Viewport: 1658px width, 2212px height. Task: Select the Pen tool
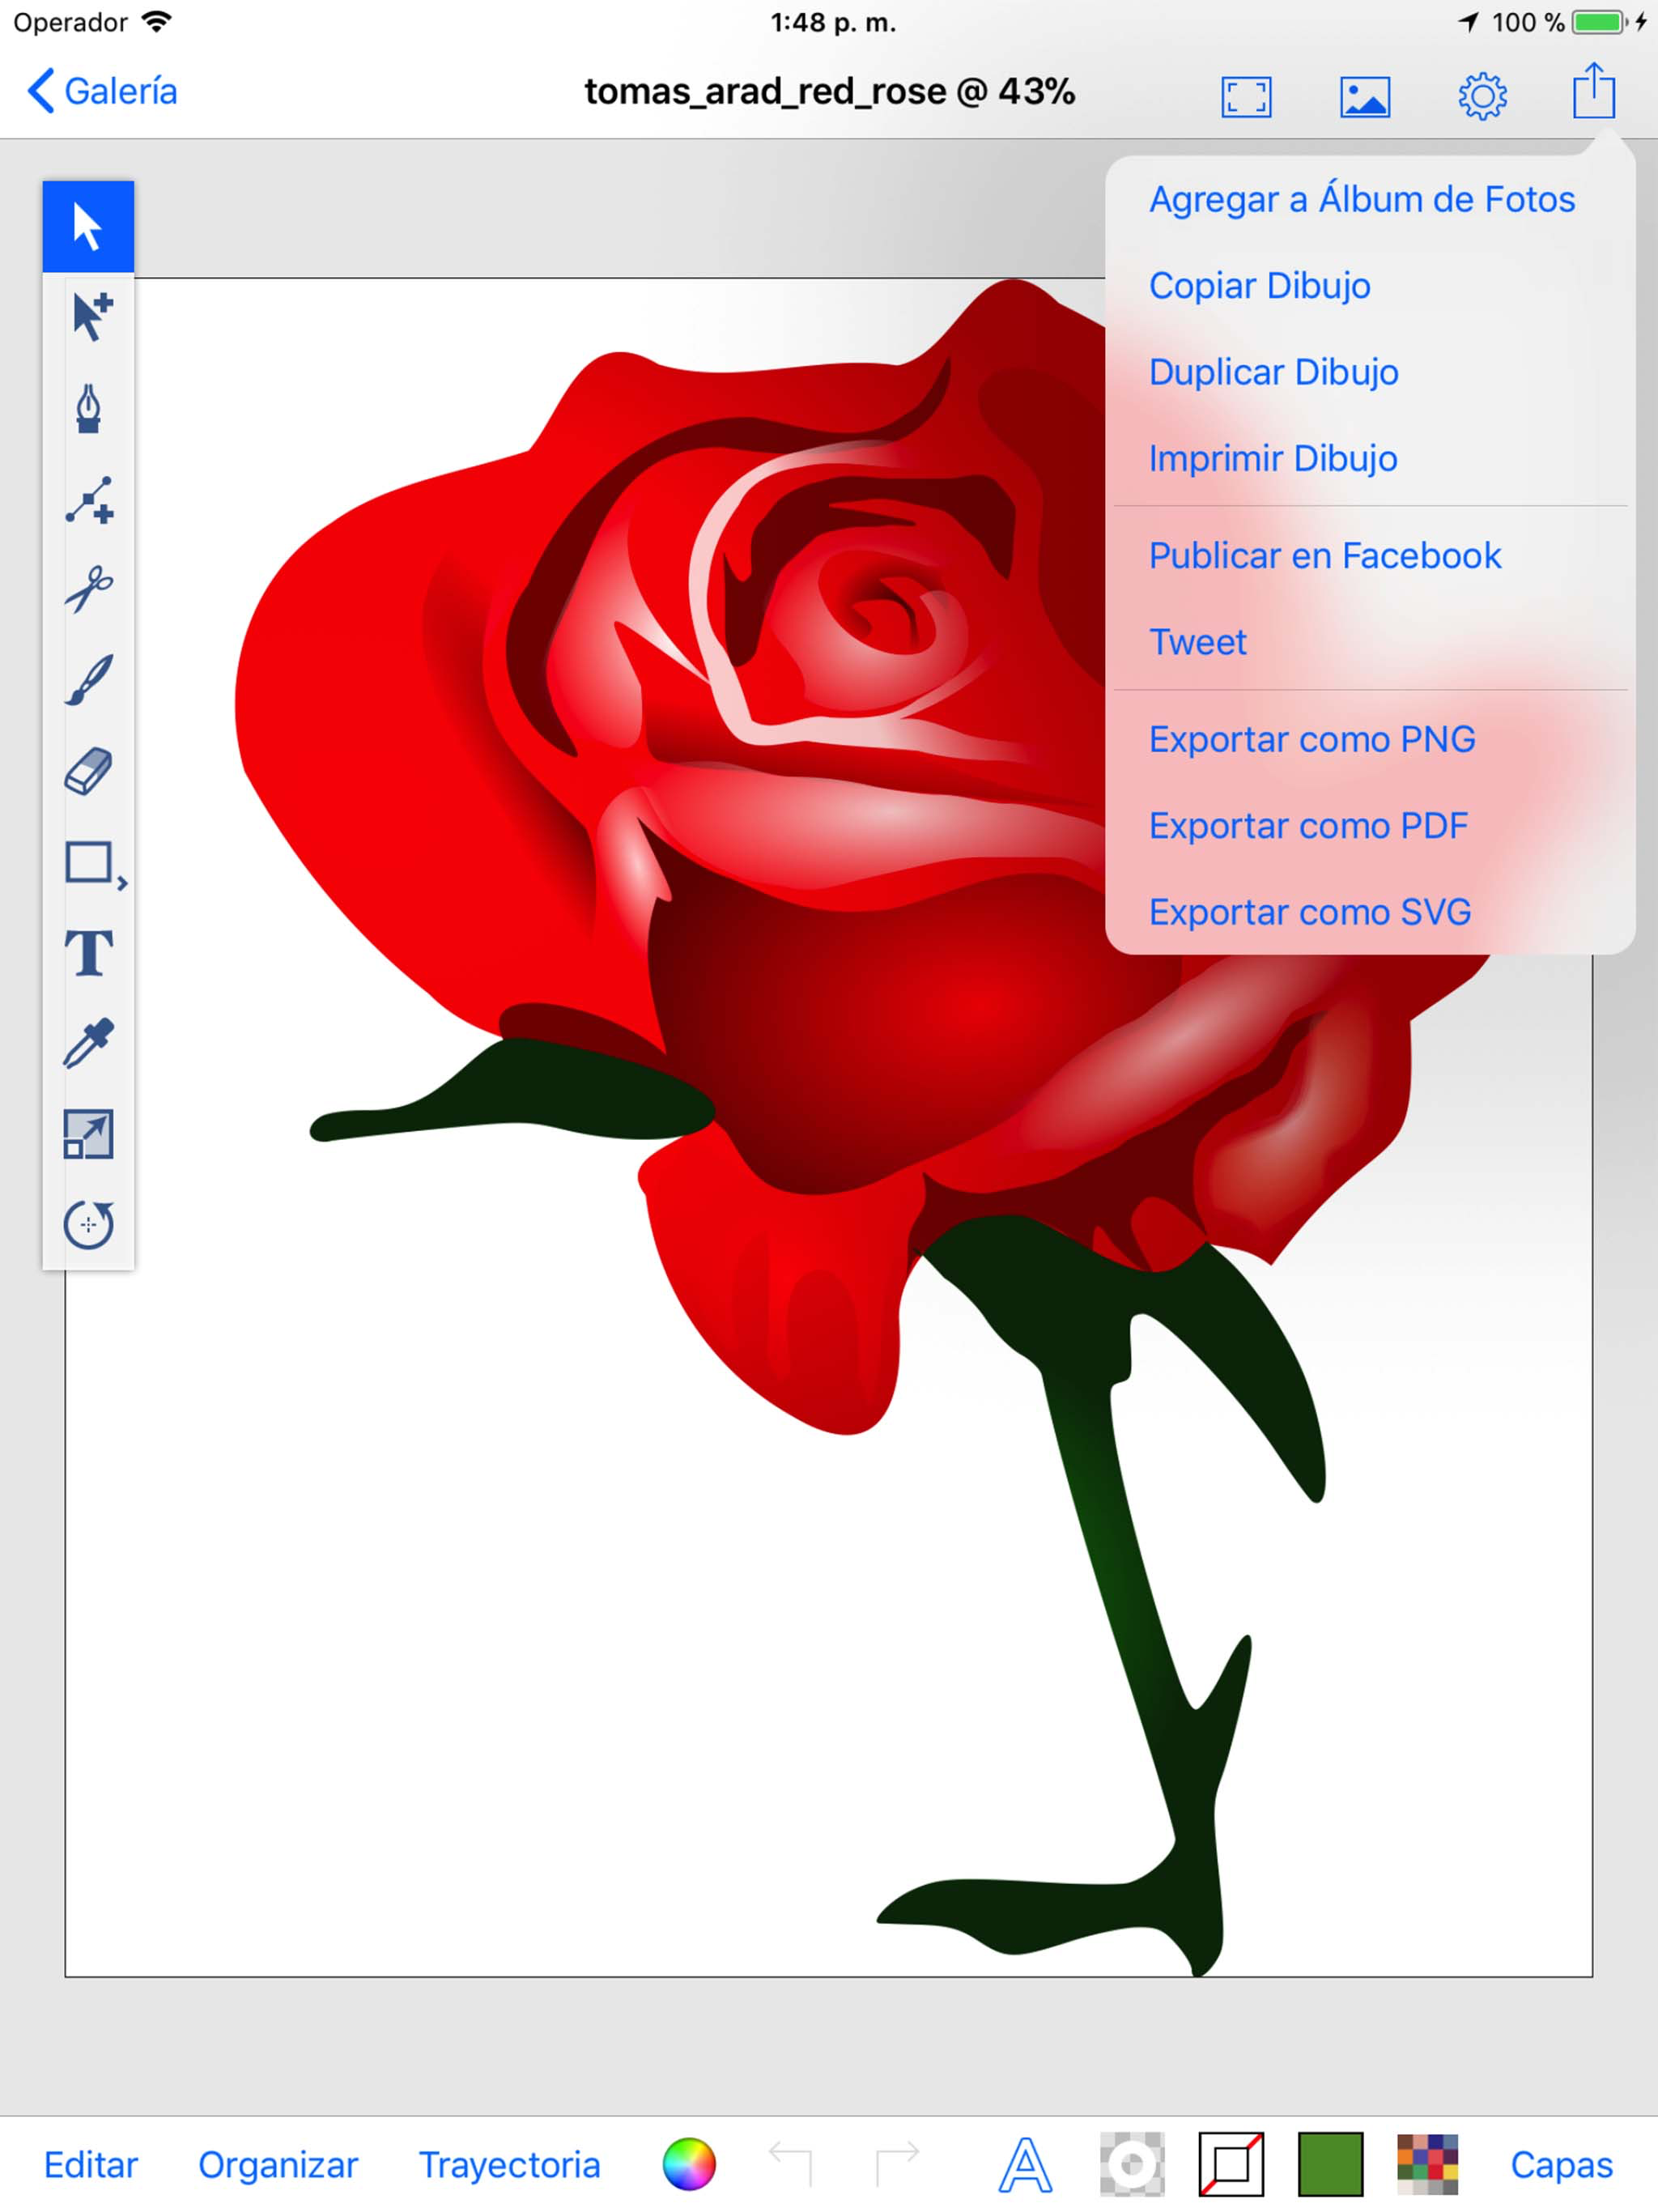coord(88,408)
